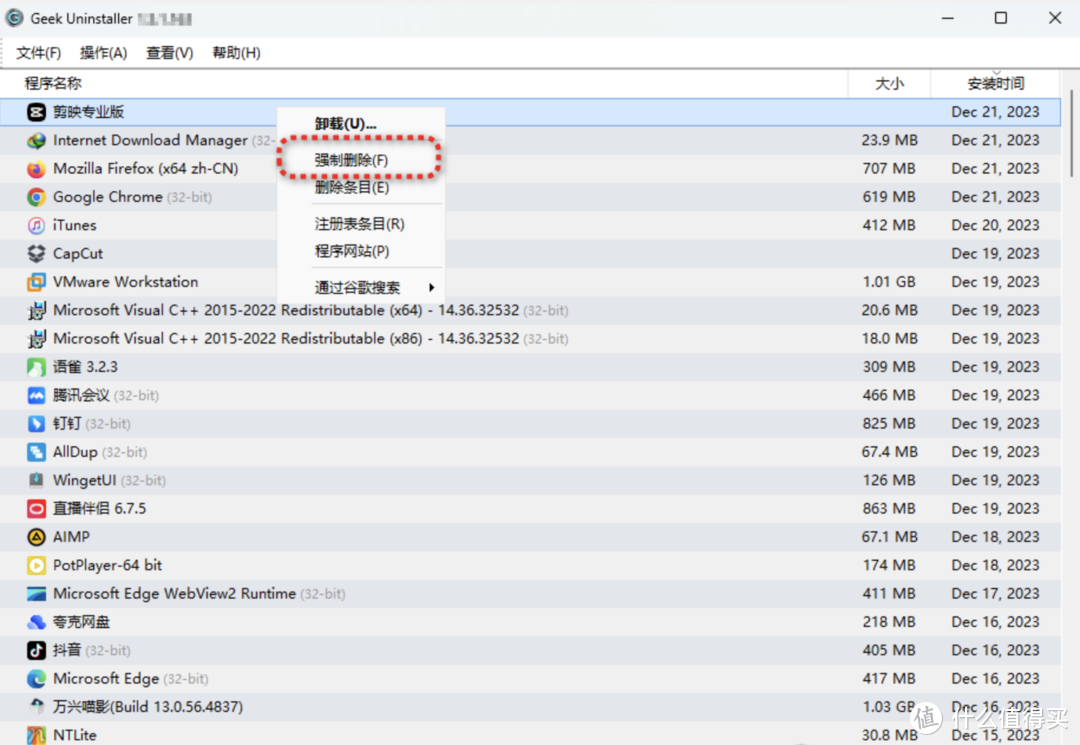Click the 剪映专业版 app icon

[x=37, y=112]
